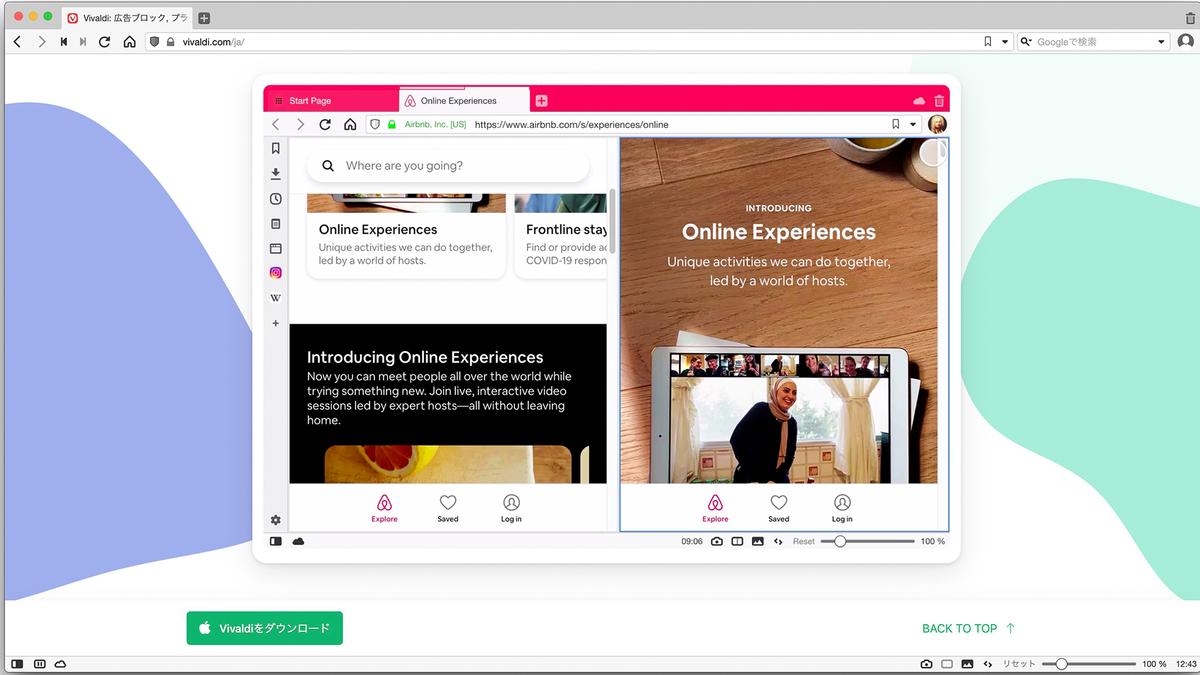Click the outer status bar page tiling window icon
This screenshot has height=675, width=1200.
947,664
